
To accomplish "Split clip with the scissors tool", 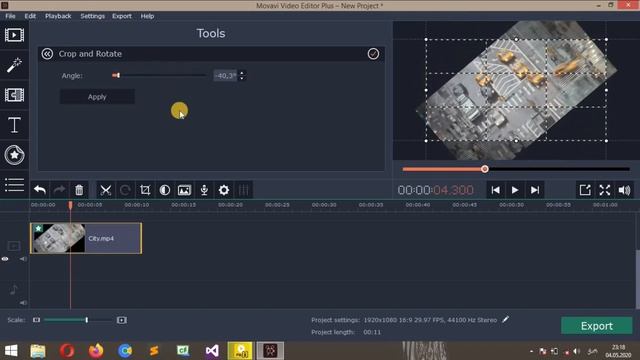I will click(106, 190).
